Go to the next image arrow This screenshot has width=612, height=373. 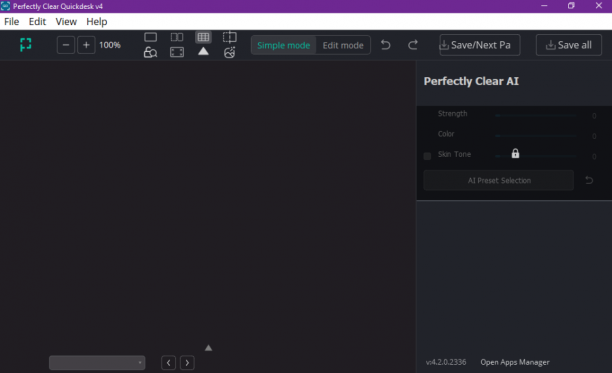(x=187, y=363)
